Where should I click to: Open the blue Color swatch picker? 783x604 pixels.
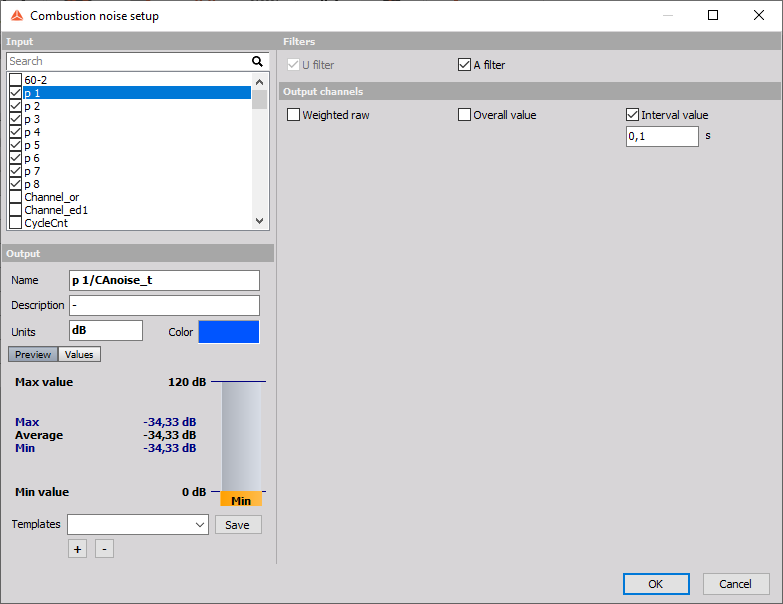point(229,332)
